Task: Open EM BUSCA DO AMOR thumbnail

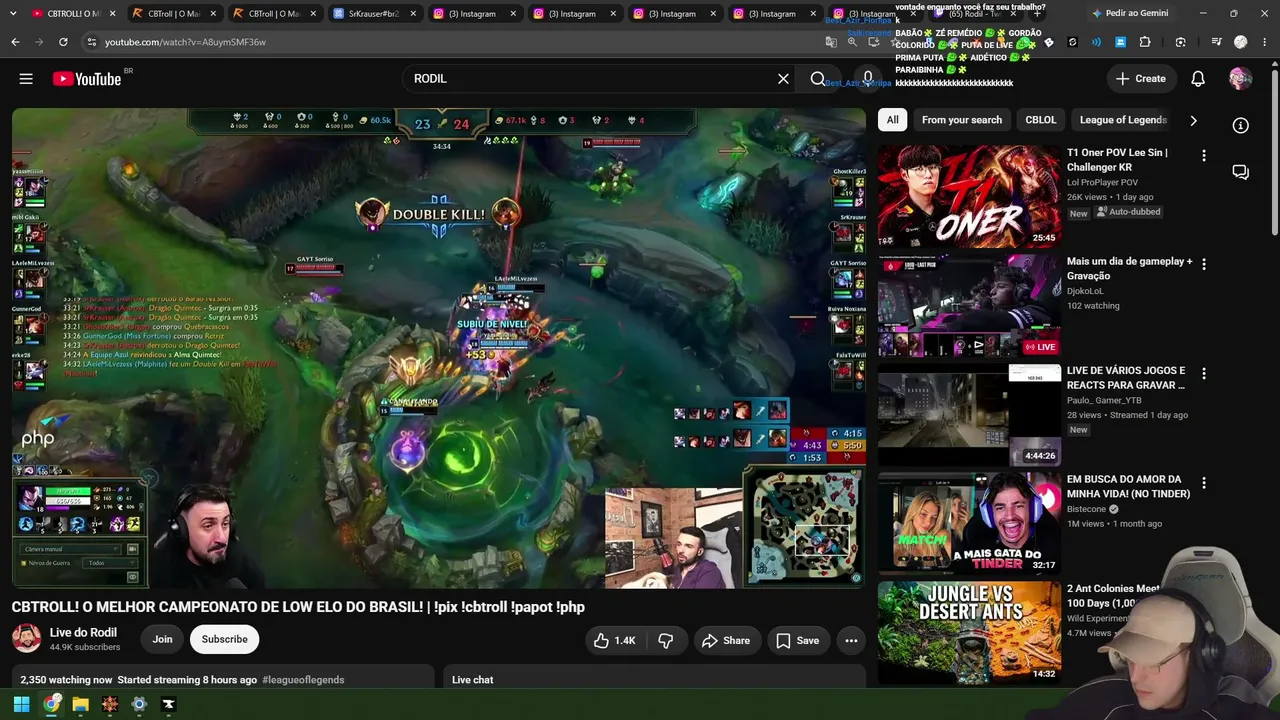Action: pyautogui.click(x=969, y=523)
